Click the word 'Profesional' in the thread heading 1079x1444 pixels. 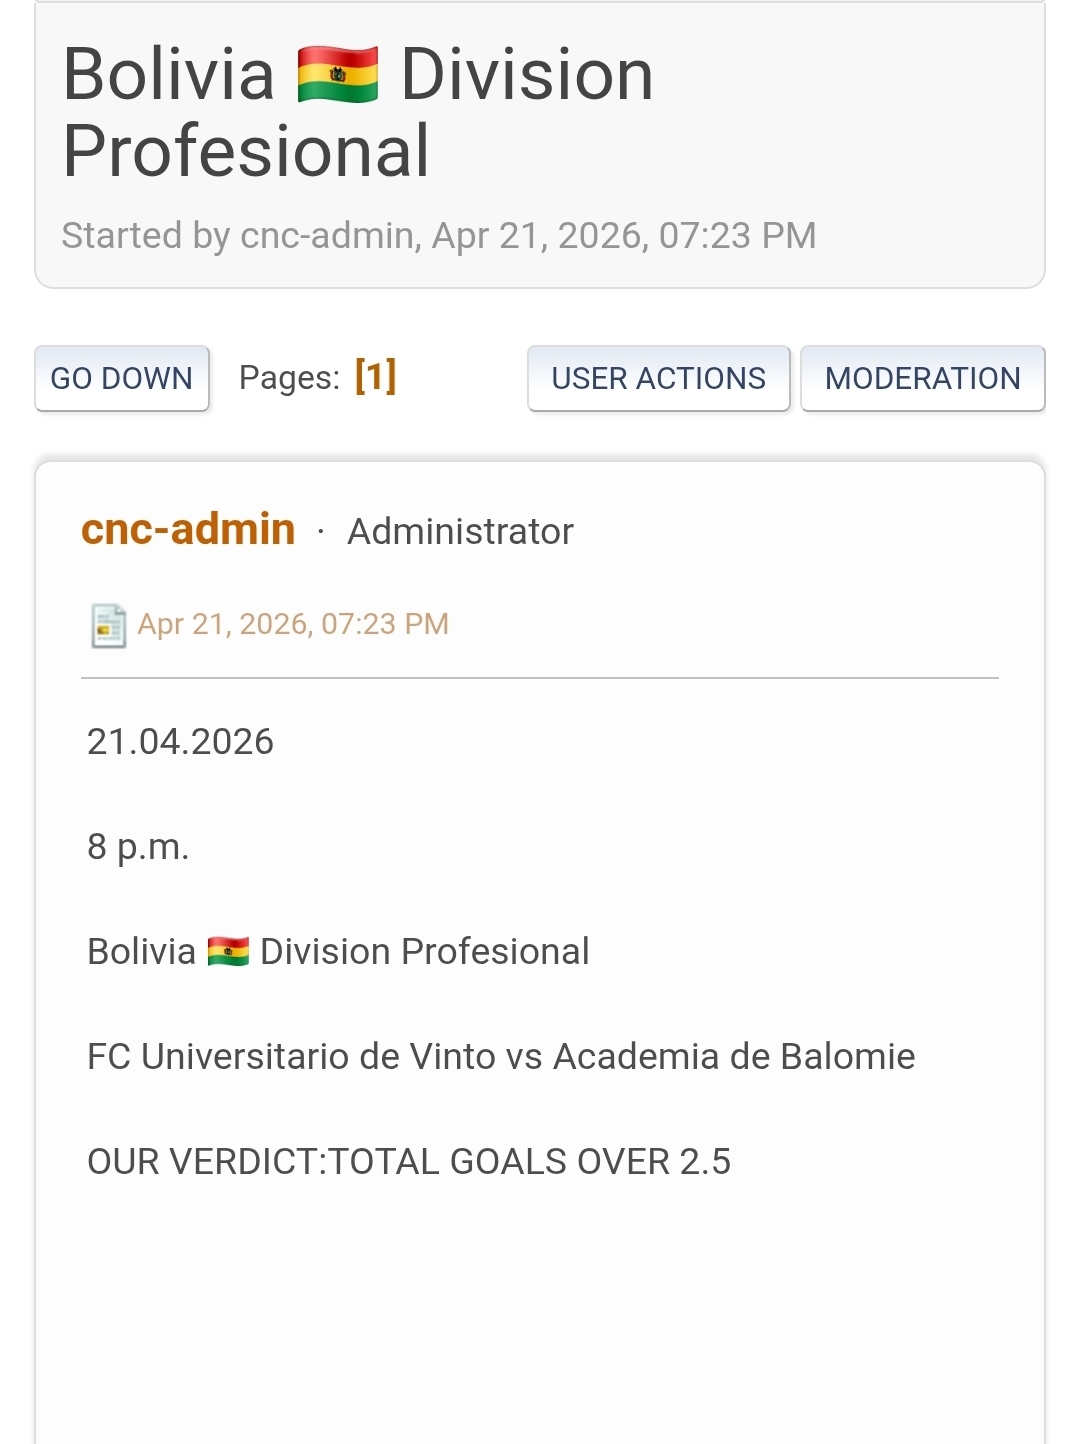point(246,151)
